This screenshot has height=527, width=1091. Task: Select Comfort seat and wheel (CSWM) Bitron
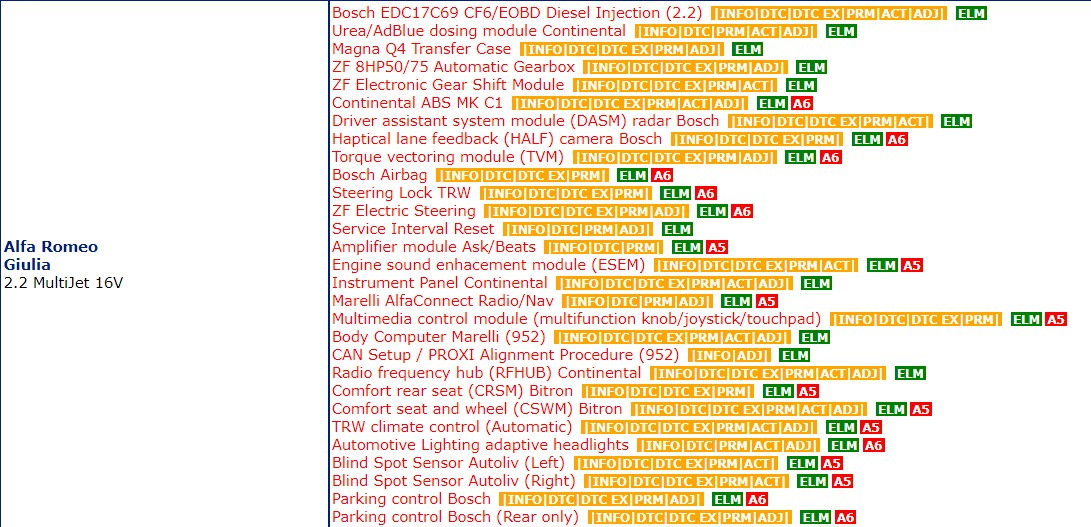coord(477,409)
